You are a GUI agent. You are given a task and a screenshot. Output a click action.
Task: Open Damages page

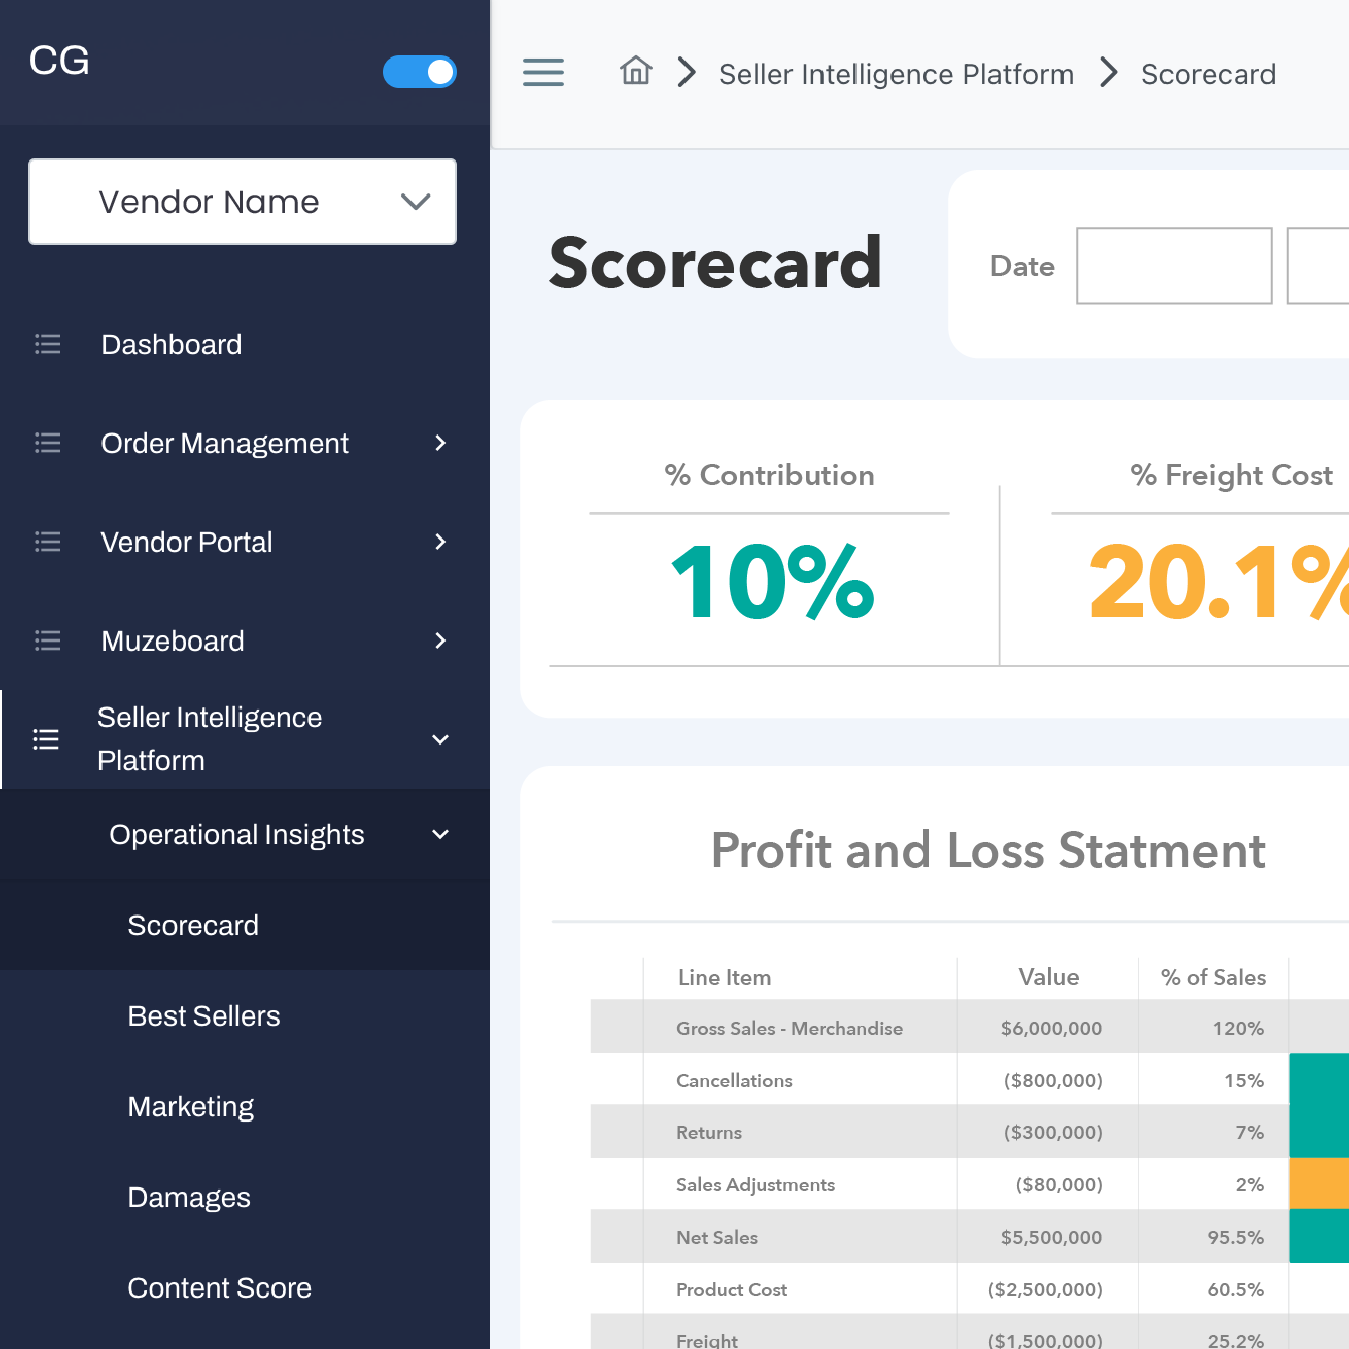189,1198
